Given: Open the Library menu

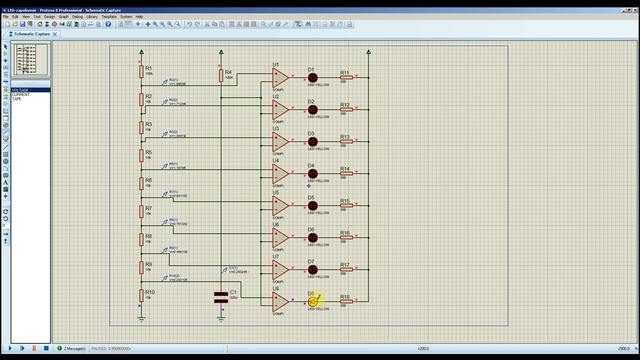Looking at the screenshot, I should tap(92, 17).
